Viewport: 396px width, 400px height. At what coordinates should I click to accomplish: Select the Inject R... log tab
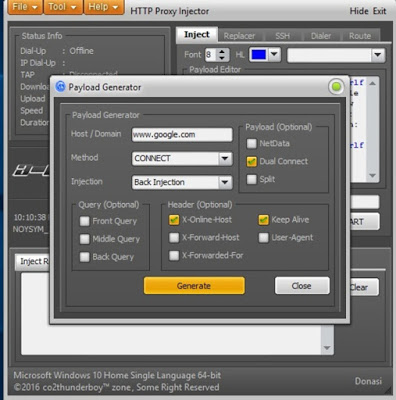33,262
